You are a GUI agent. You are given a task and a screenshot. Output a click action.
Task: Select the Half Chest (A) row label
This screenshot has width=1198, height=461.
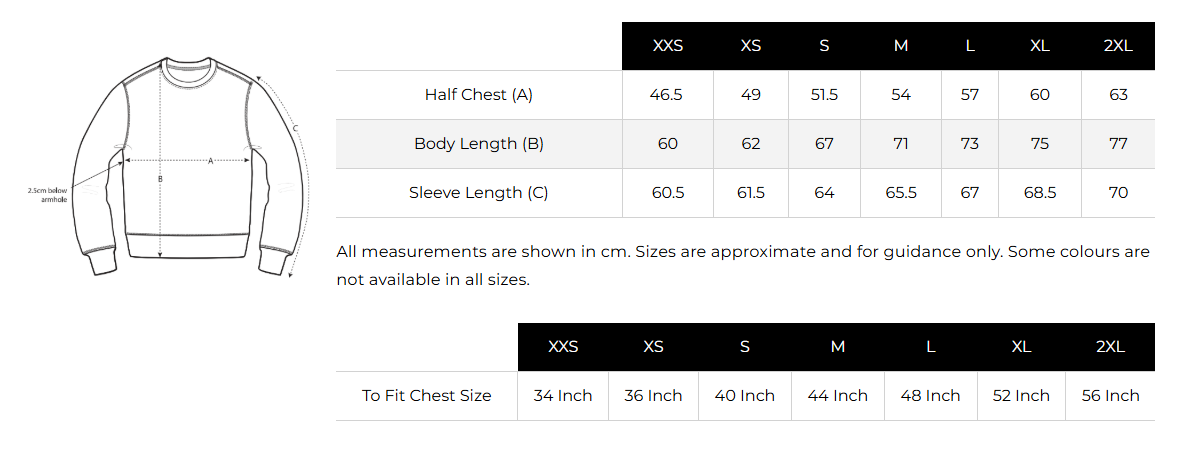tap(478, 95)
